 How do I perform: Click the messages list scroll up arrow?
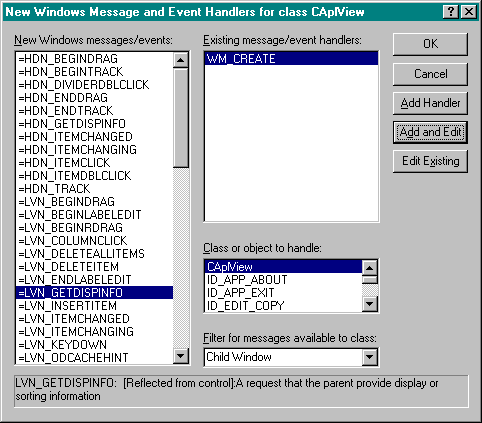181,60
